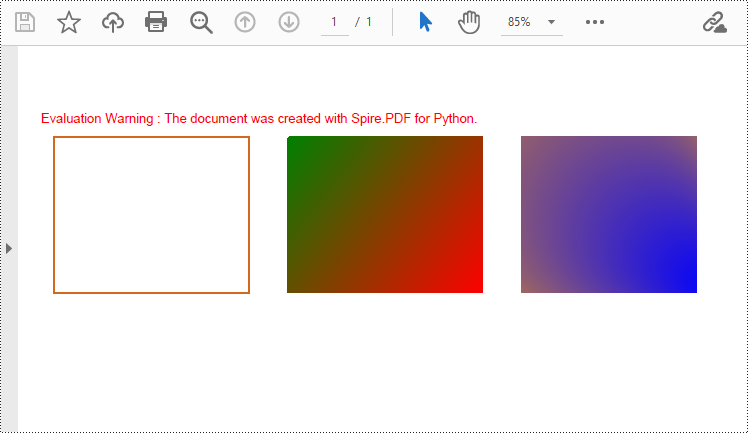Click the green-to-red gradient rectangle
Viewport: 748px width, 433px height.
385,215
